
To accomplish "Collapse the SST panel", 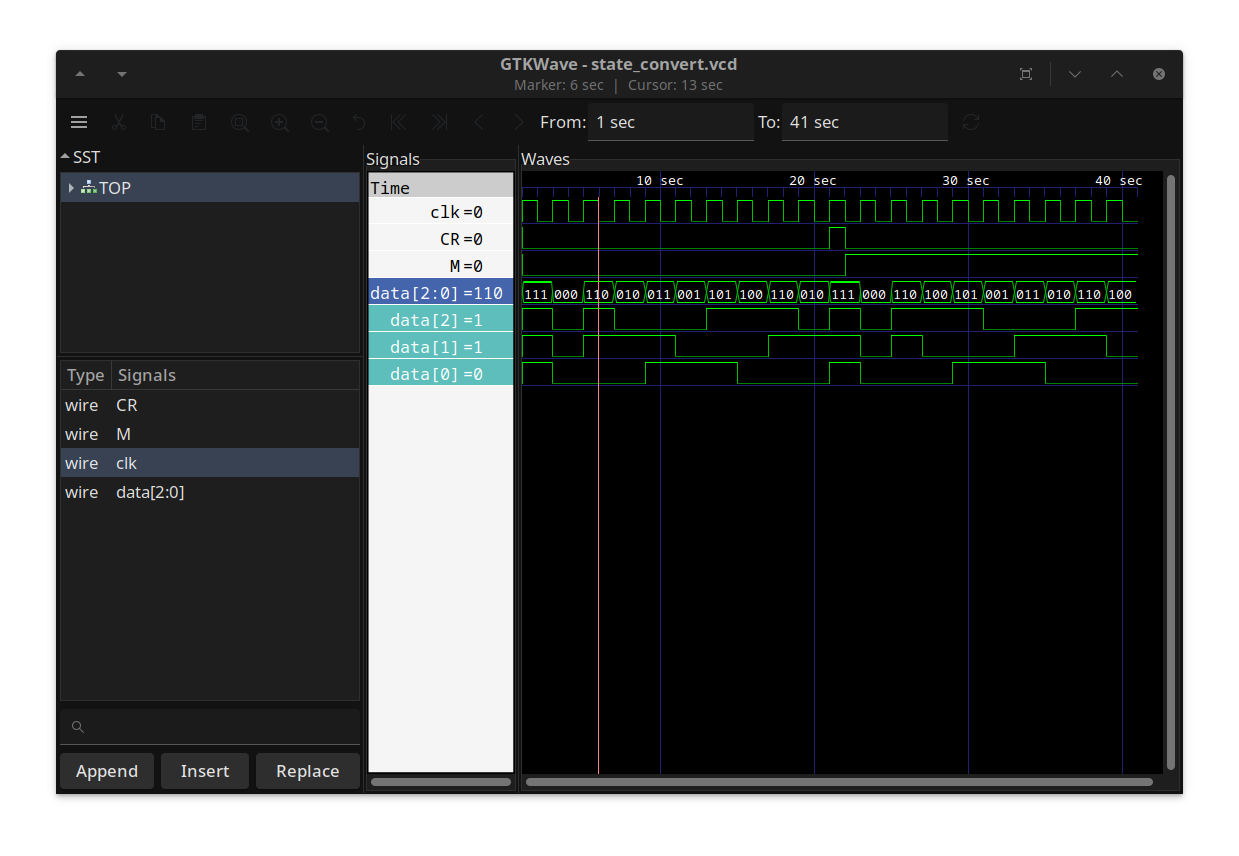I will point(66,157).
